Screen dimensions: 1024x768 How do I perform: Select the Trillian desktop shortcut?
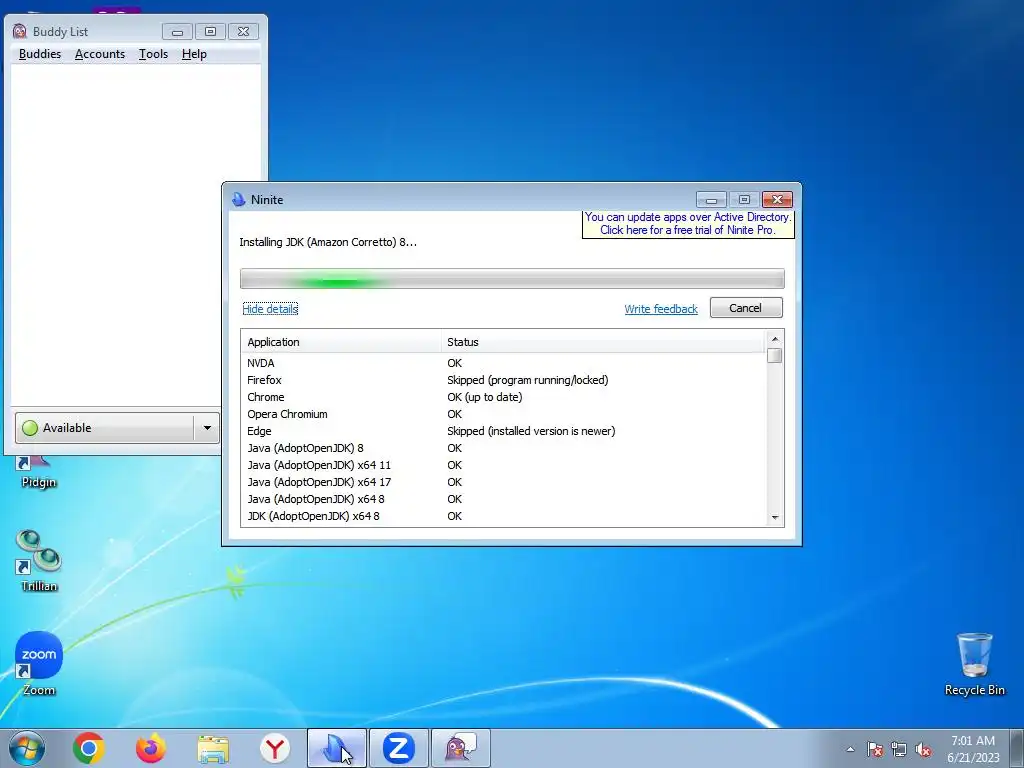(39, 560)
